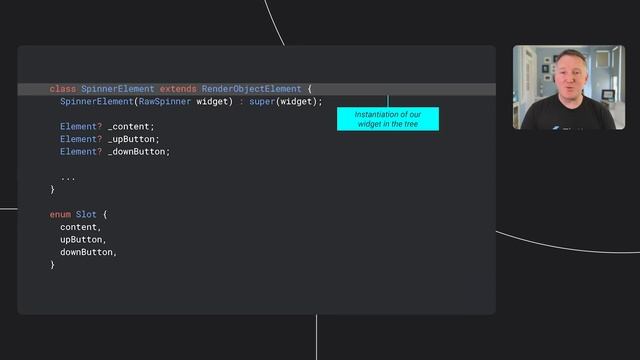The width and height of the screenshot is (640, 360).
Task: Click the '_upButton' field declaration
Action: [110, 139]
